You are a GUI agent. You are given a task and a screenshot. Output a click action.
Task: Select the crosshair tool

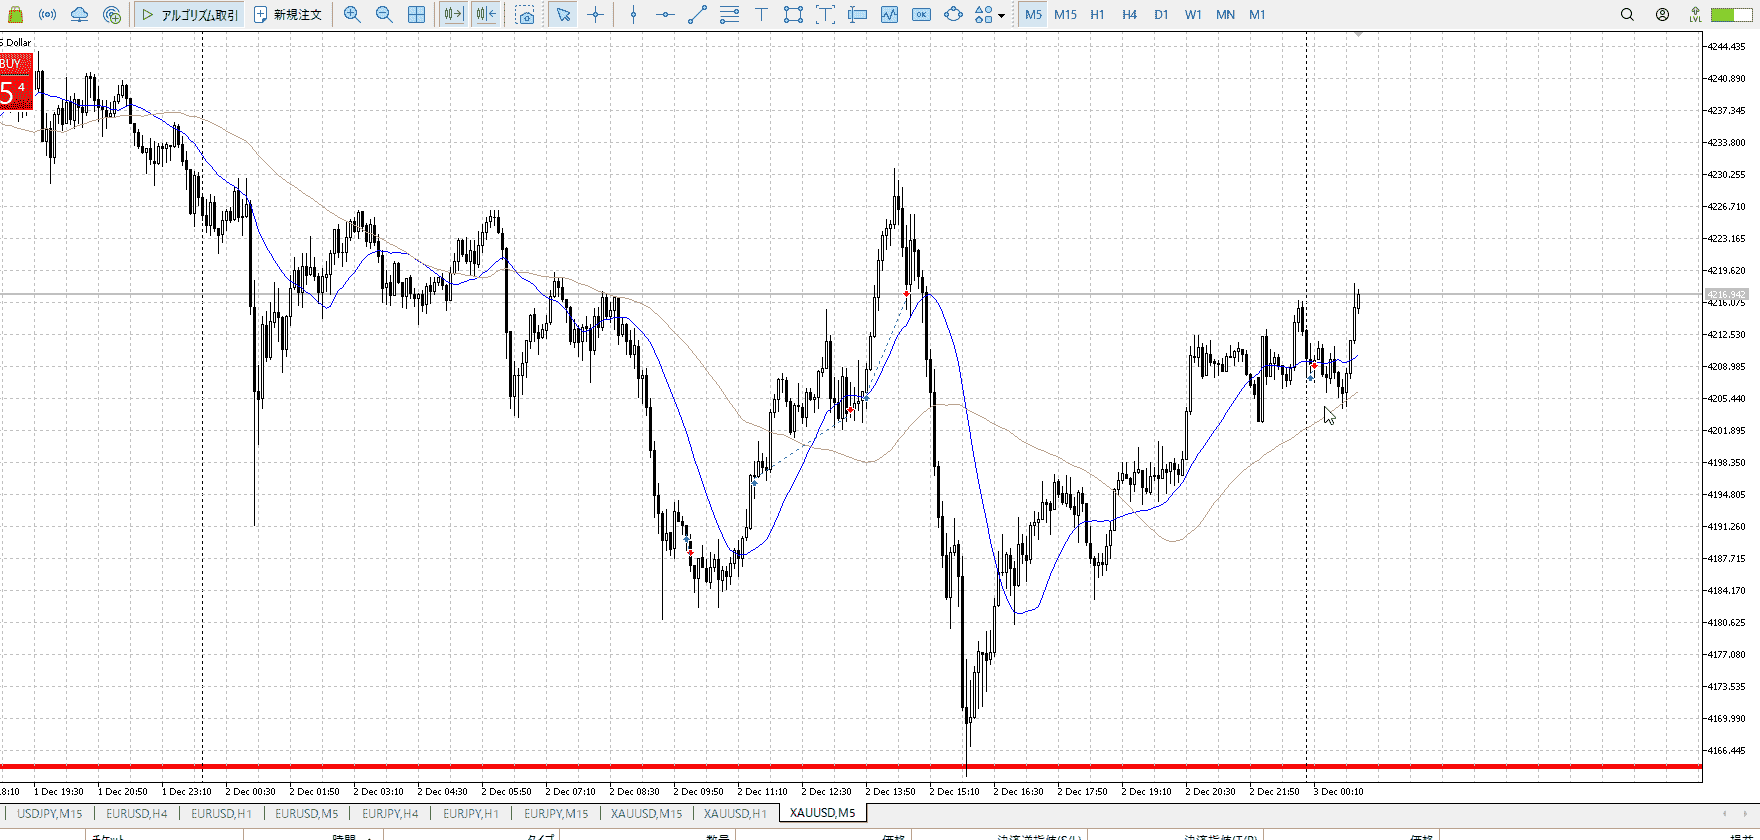click(x=596, y=15)
